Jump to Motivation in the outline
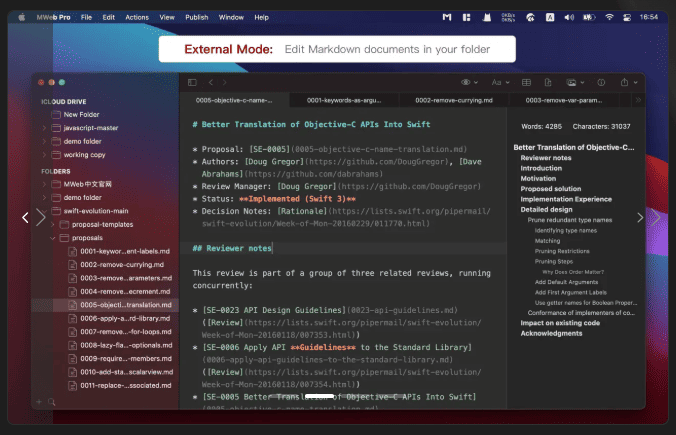Image resolution: width=676 pixels, height=435 pixels. tap(538, 178)
